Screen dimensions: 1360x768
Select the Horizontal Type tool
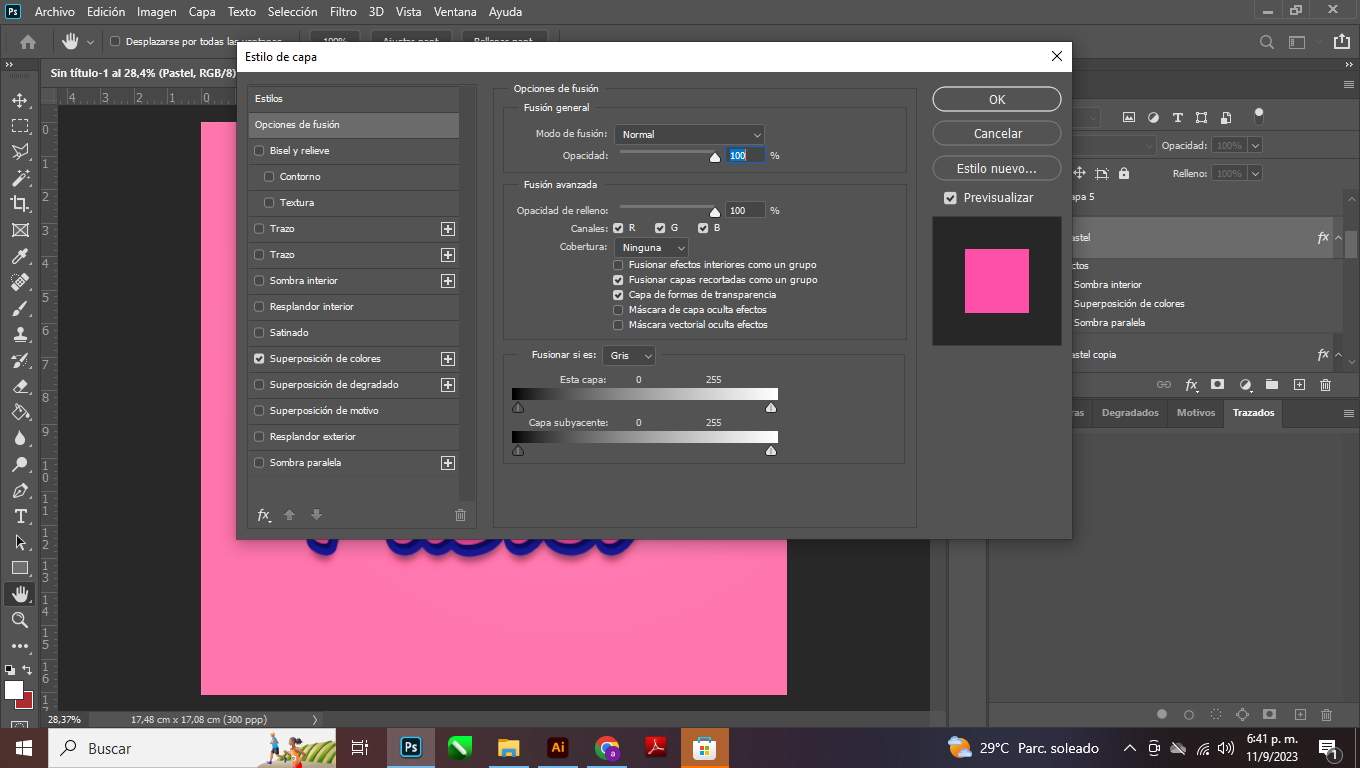tap(20, 516)
